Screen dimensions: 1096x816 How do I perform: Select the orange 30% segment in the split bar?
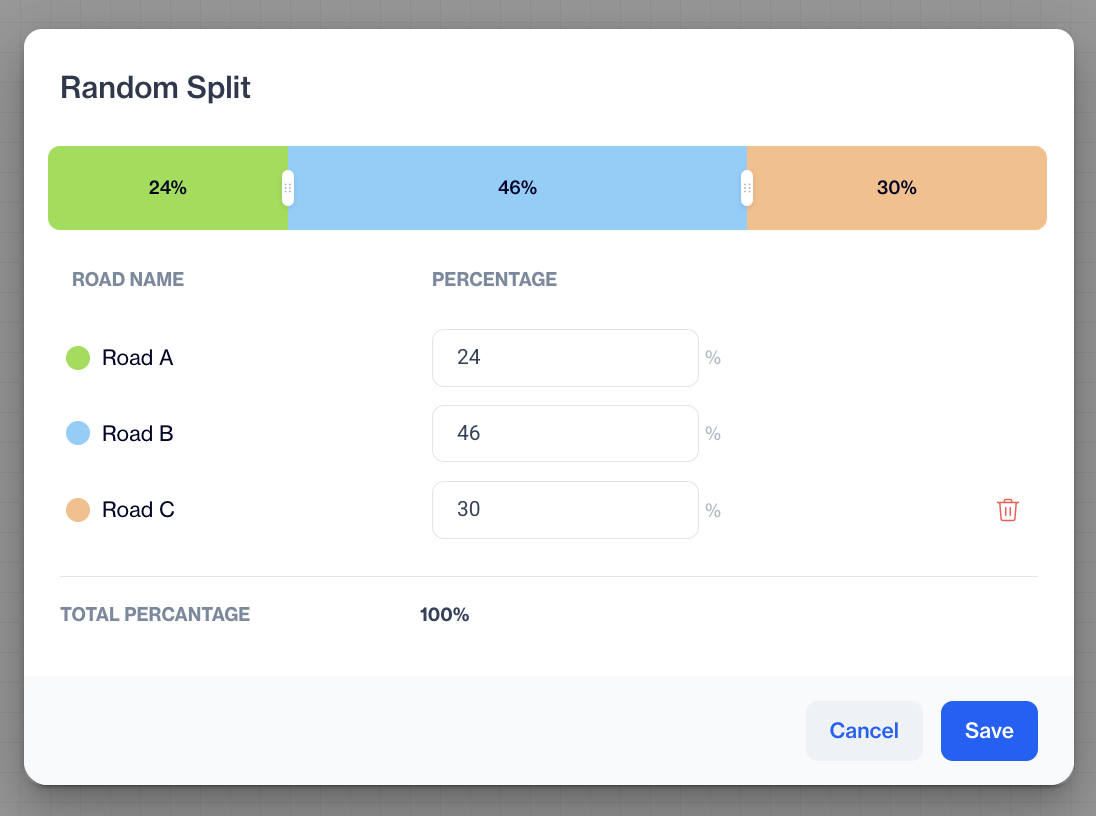click(x=897, y=188)
